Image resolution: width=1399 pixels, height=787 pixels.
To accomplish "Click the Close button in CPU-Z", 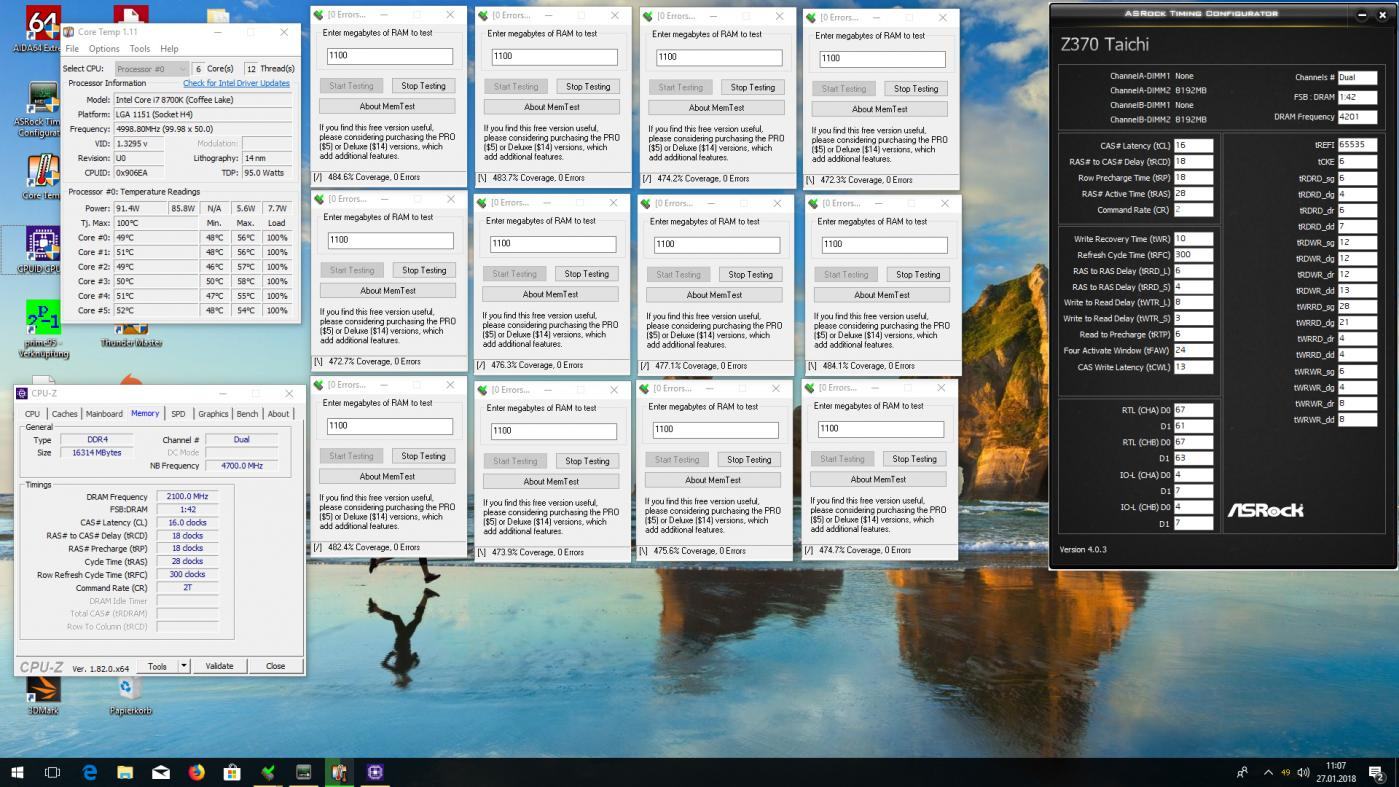I will point(275,666).
